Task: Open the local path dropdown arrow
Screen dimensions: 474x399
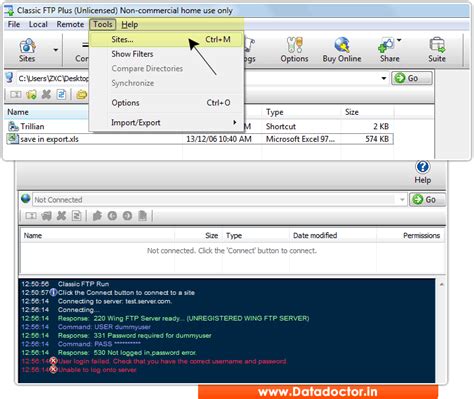Action: [384, 78]
